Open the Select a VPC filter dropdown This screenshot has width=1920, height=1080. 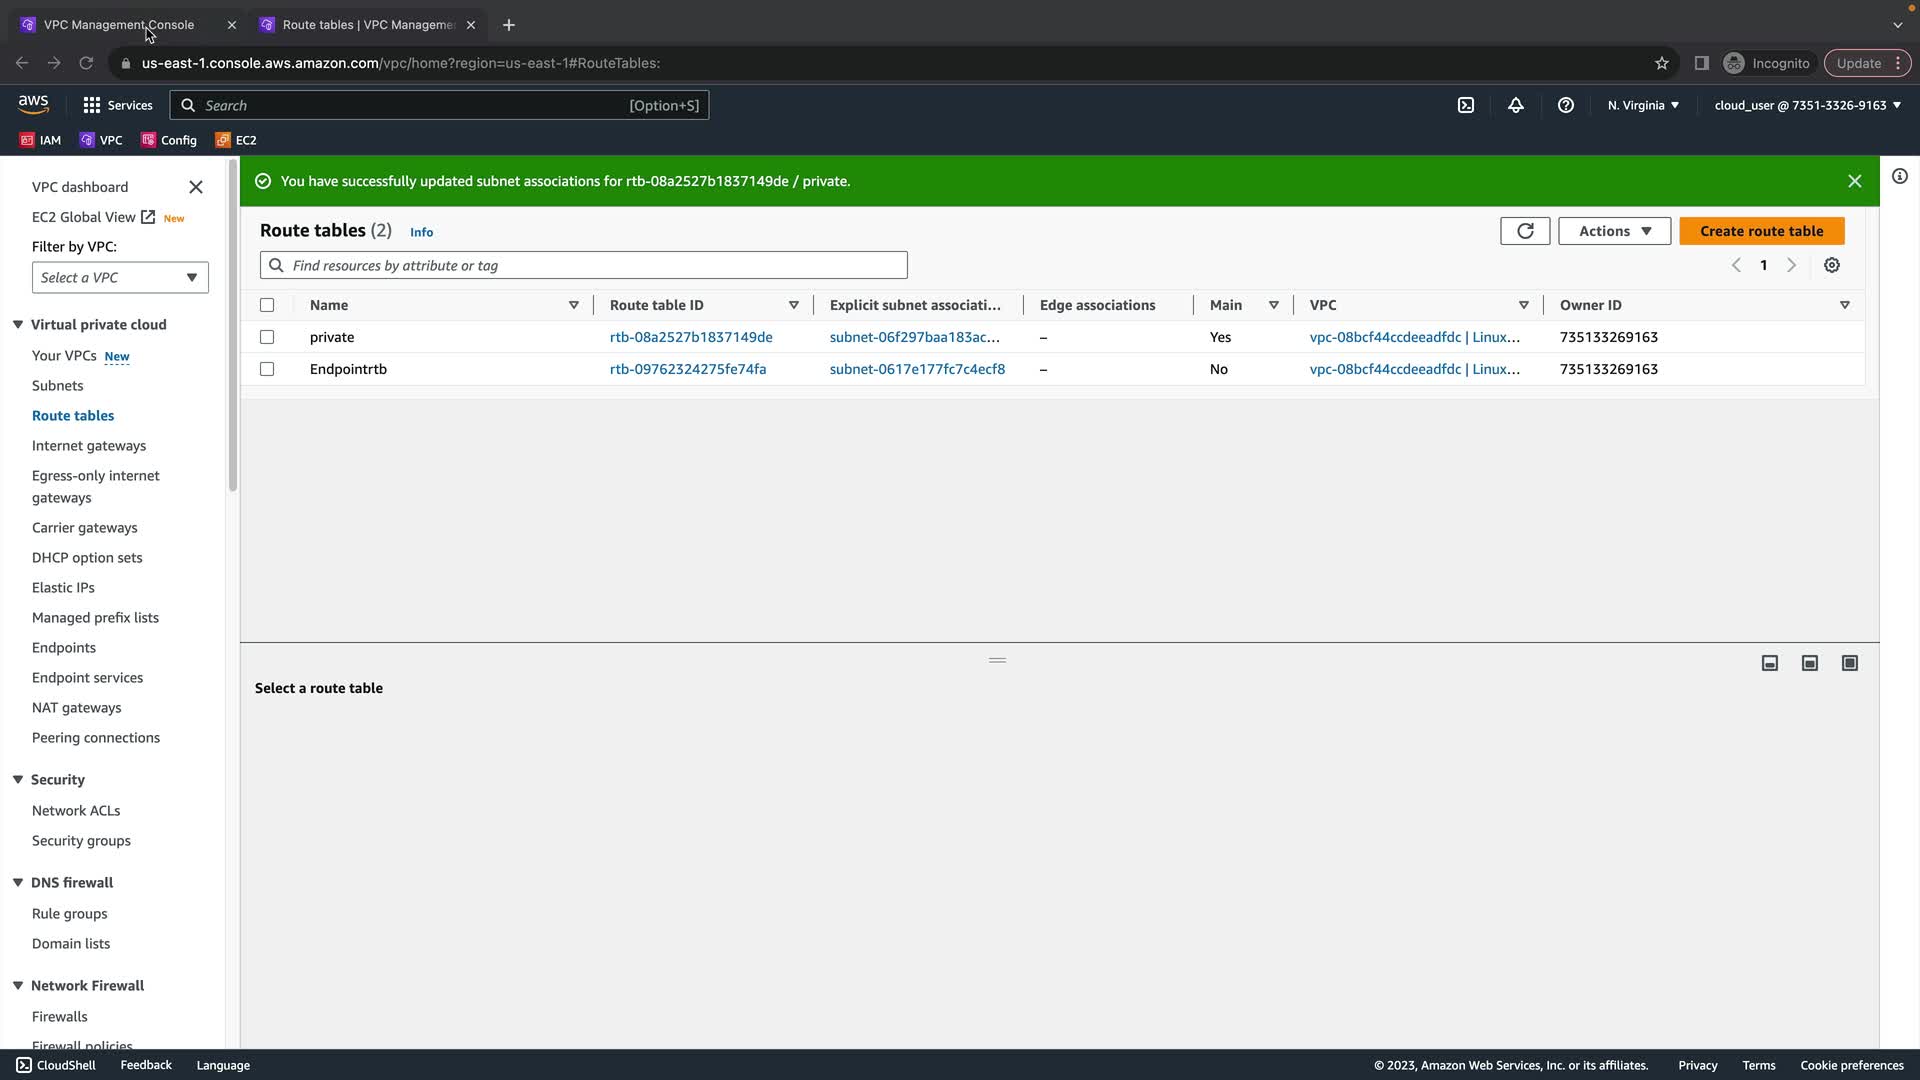(120, 277)
